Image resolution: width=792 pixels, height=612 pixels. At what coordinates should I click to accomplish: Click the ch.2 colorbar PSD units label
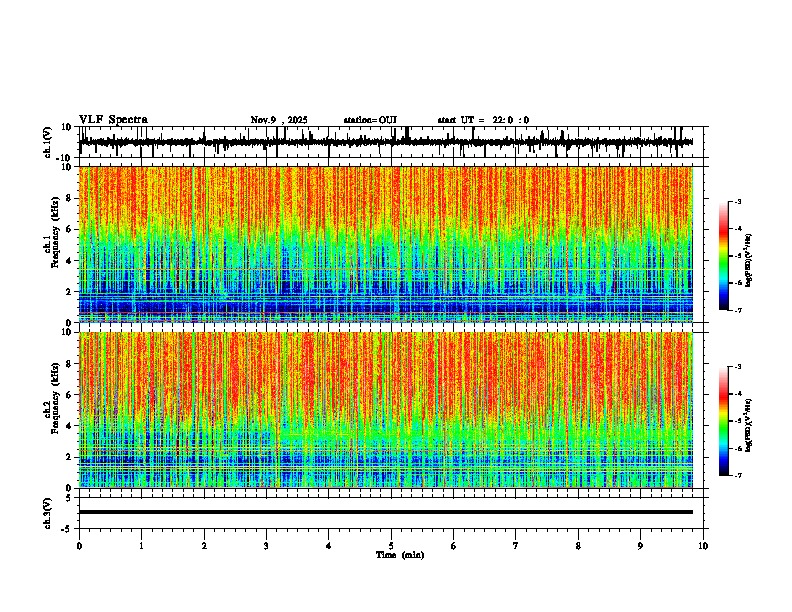point(748,426)
